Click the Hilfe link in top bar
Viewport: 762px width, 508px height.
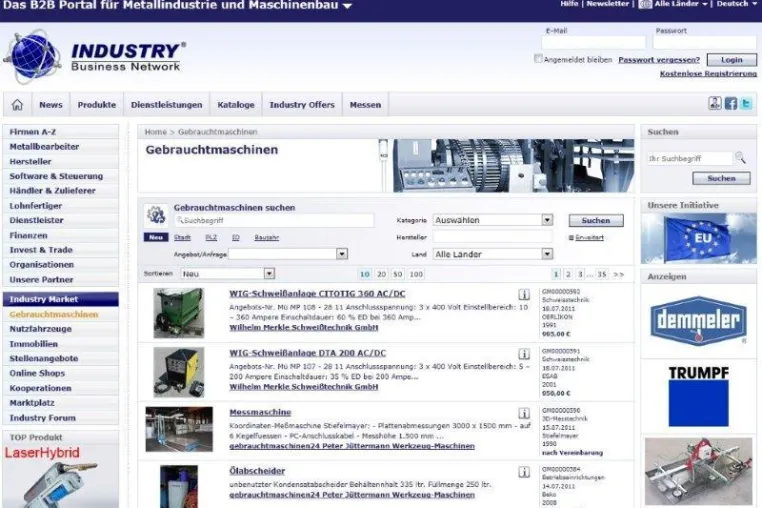coord(569,4)
